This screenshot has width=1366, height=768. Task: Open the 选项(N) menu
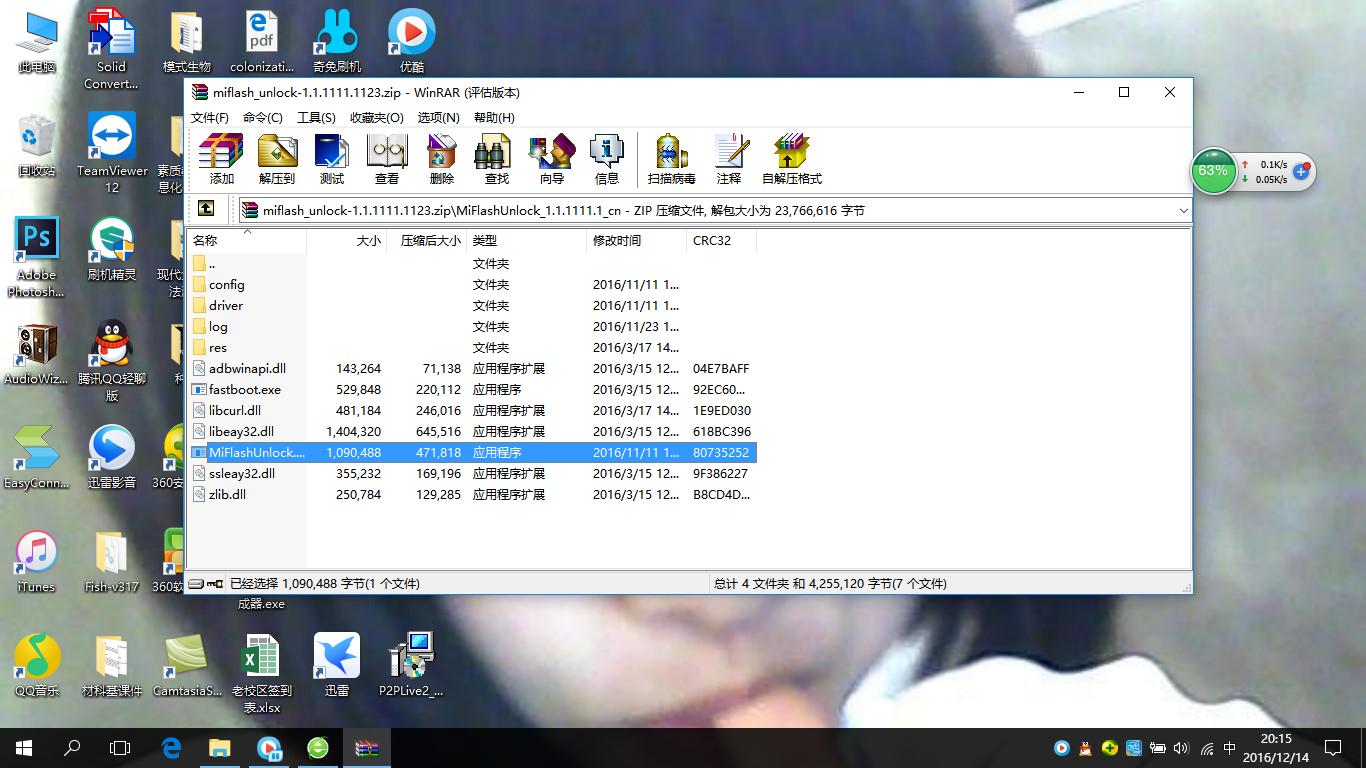point(438,117)
